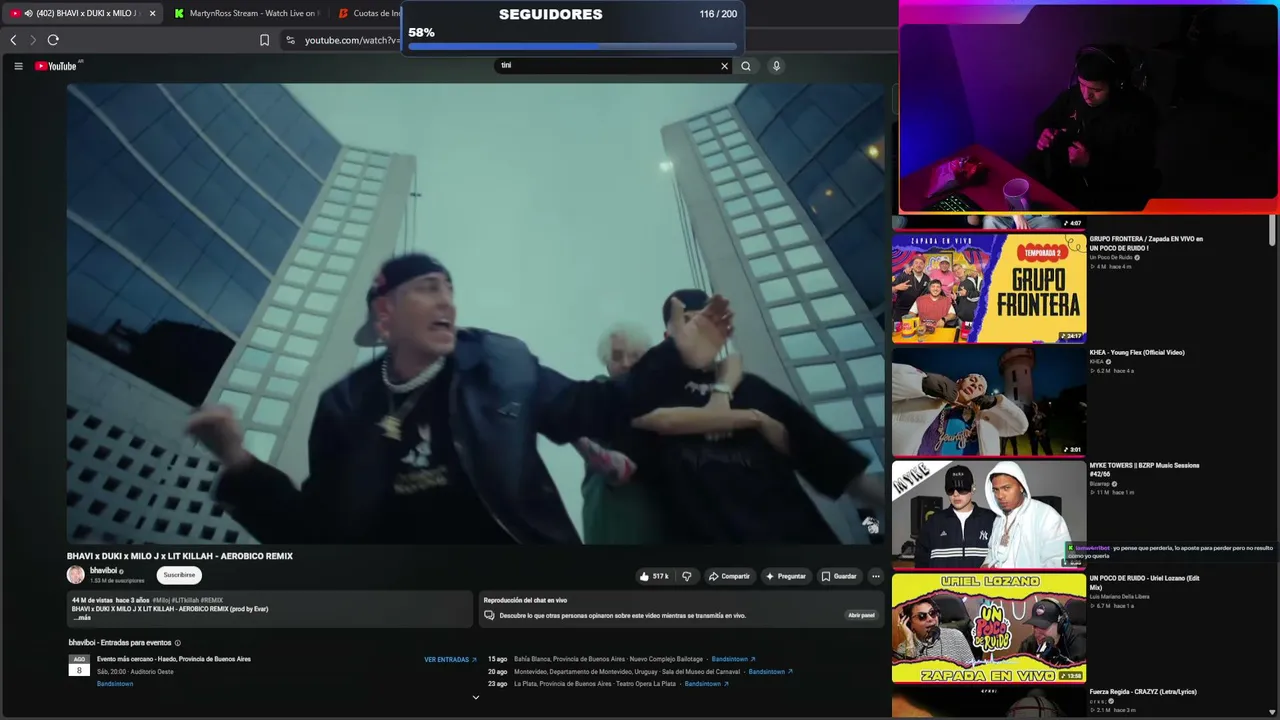Go forward using the browser forward arrow
The height and width of the screenshot is (720, 1280).
click(x=32, y=40)
